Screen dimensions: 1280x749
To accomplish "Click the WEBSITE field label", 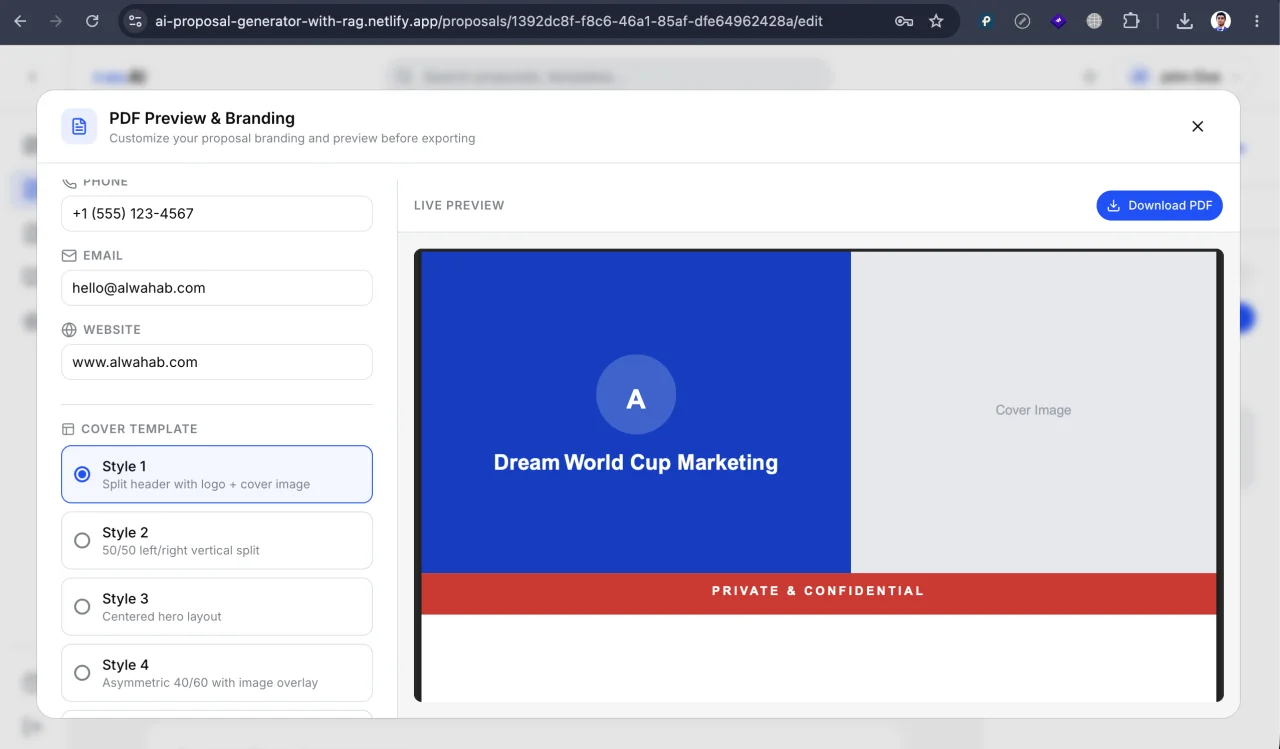I will [x=112, y=330].
